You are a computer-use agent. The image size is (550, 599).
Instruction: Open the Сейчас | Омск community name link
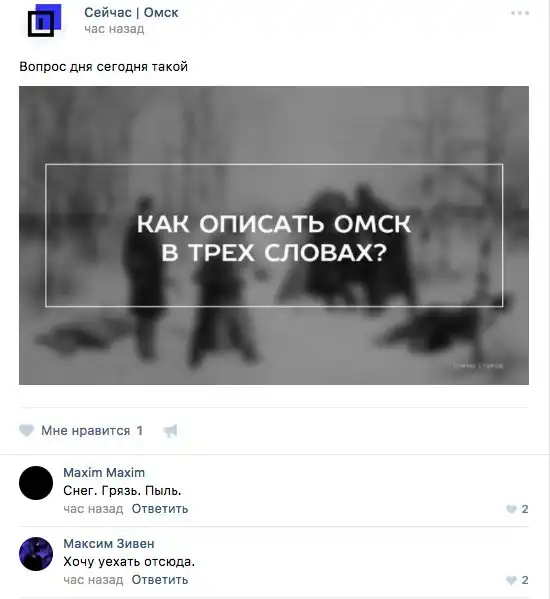[x=131, y=13]
